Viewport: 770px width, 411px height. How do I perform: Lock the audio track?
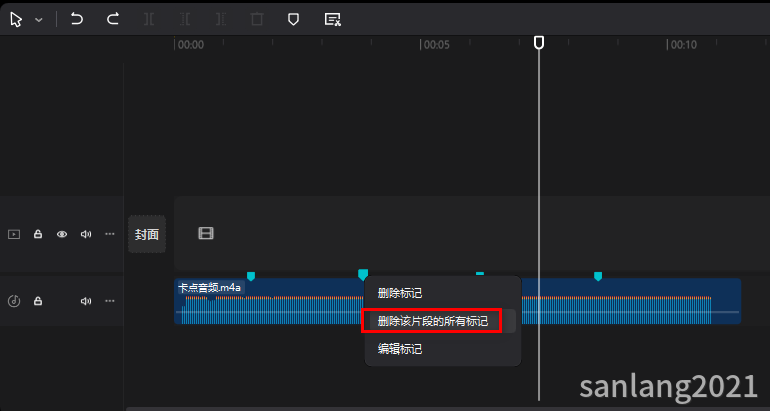38,301
